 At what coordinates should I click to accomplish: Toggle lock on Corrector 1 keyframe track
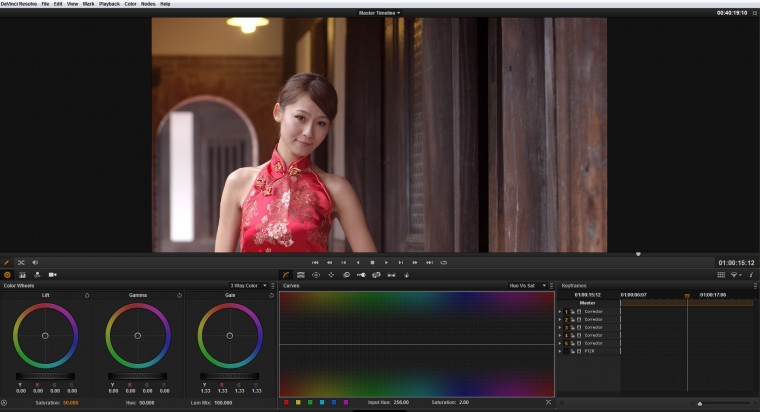click(572, 311)
